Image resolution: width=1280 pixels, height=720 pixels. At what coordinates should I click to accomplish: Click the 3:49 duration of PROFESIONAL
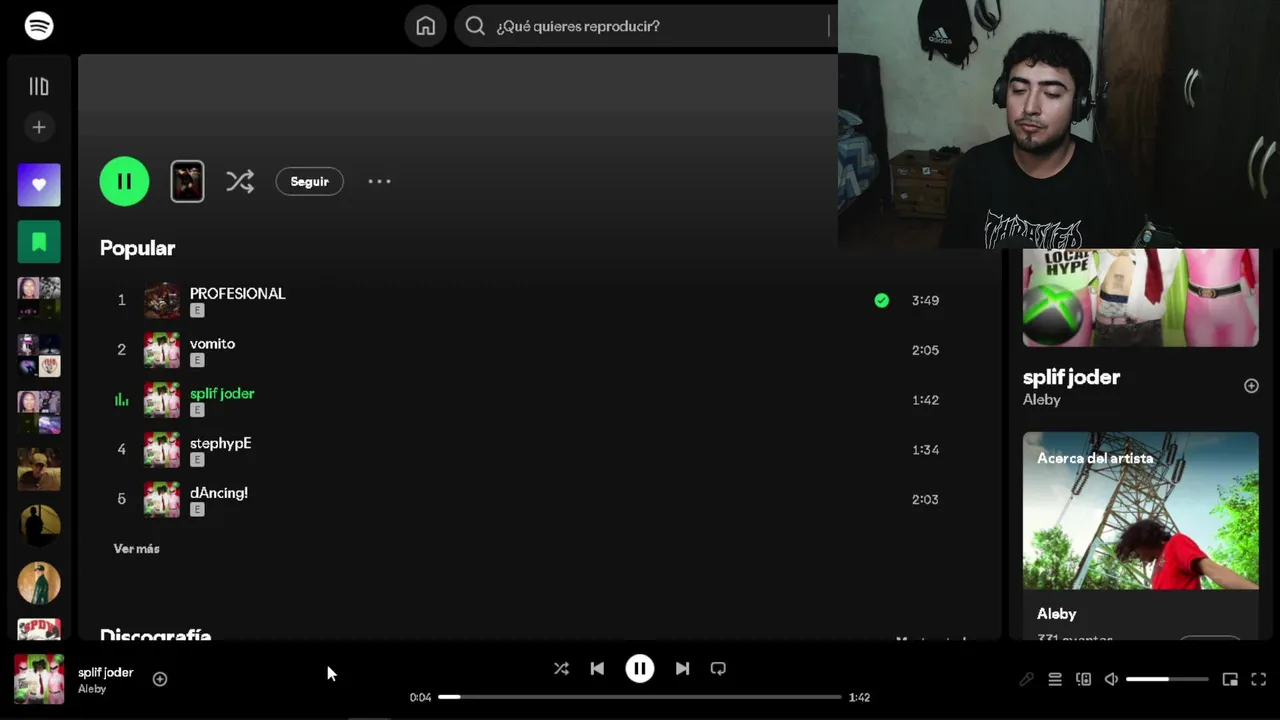click(x=925, y=300)
